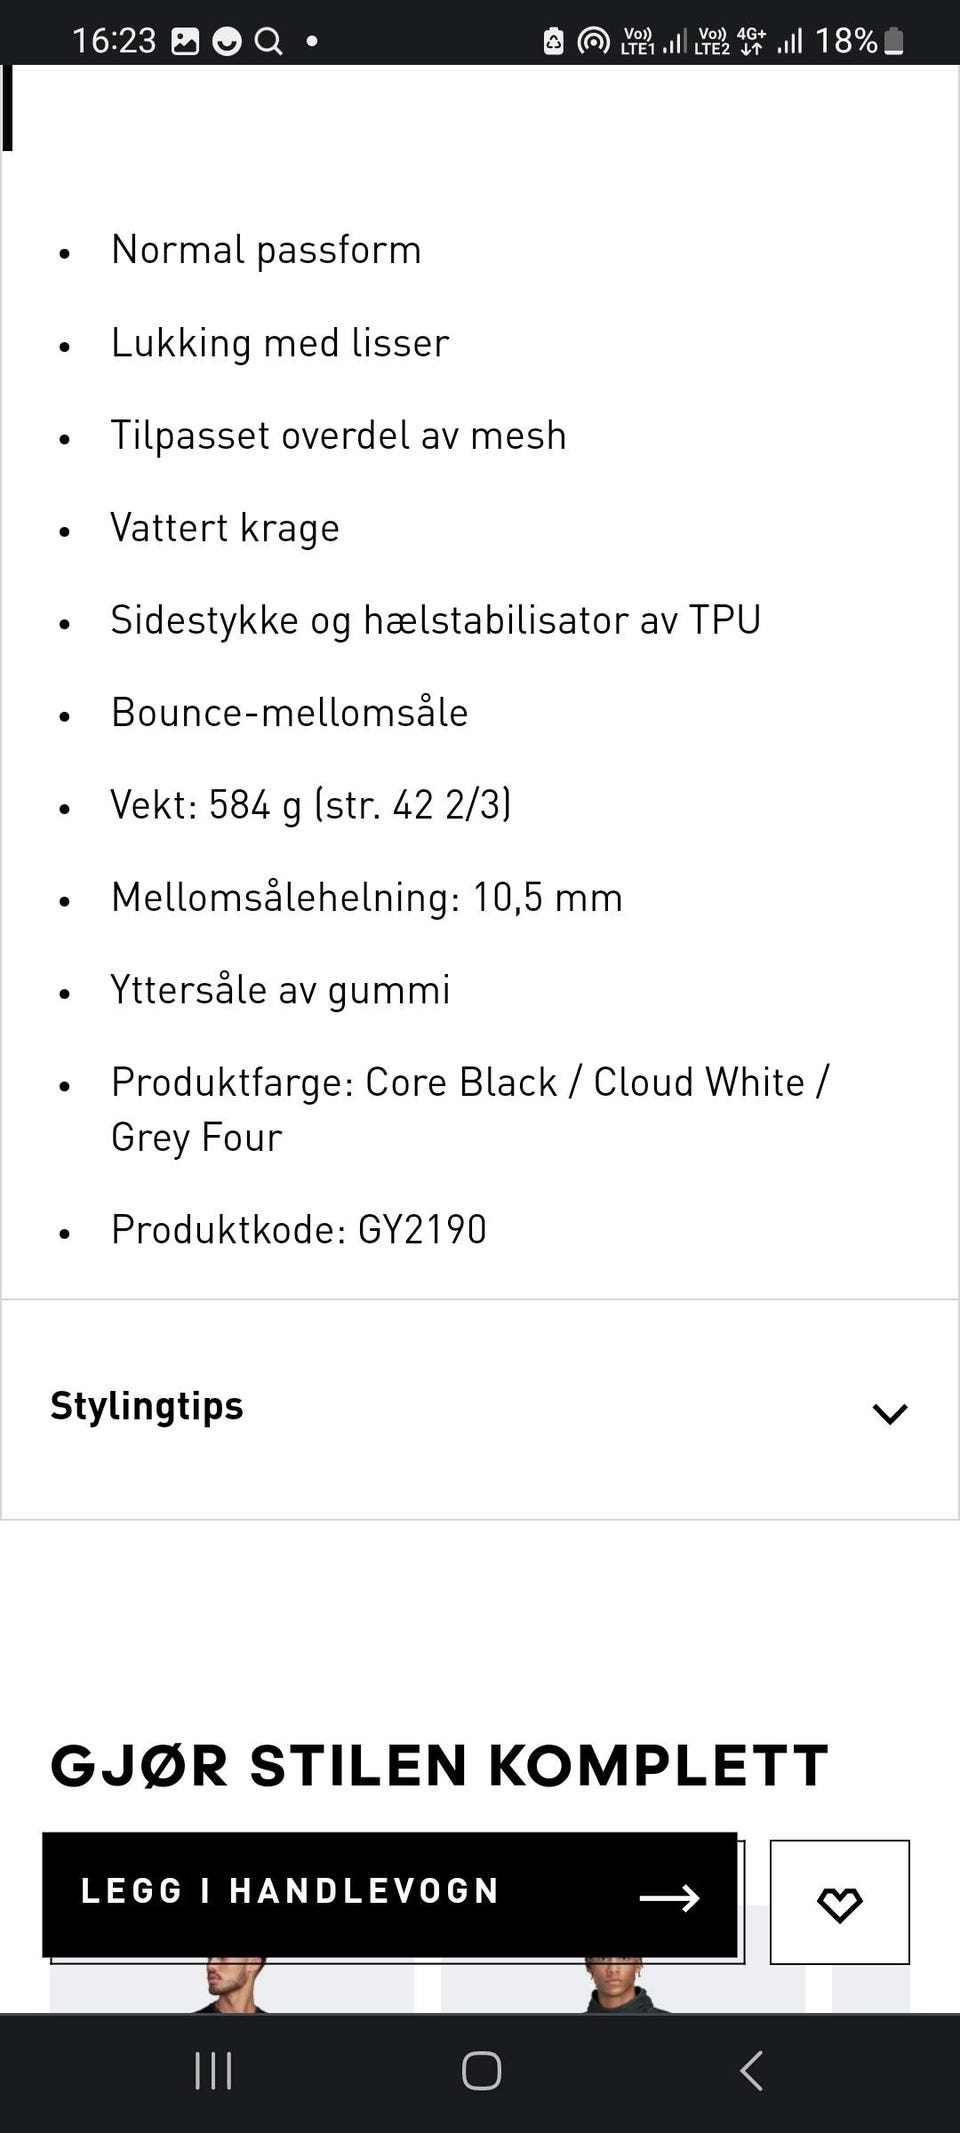Tap the Recents icon on the navigation bar
This screenshot has width=960, height=2133.
[x=214, y=2072]
